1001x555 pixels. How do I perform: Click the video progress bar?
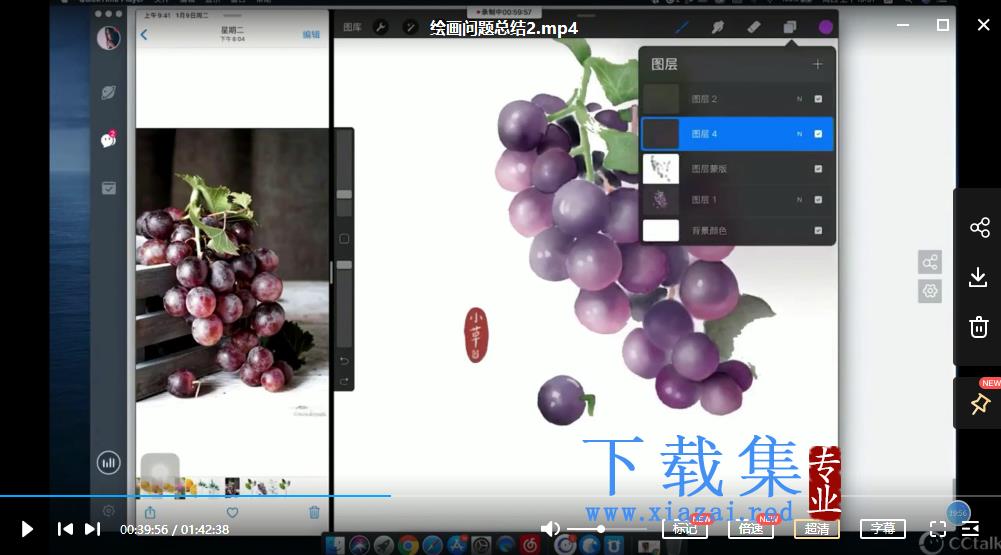pyautogui.click(x=500, y=496)
